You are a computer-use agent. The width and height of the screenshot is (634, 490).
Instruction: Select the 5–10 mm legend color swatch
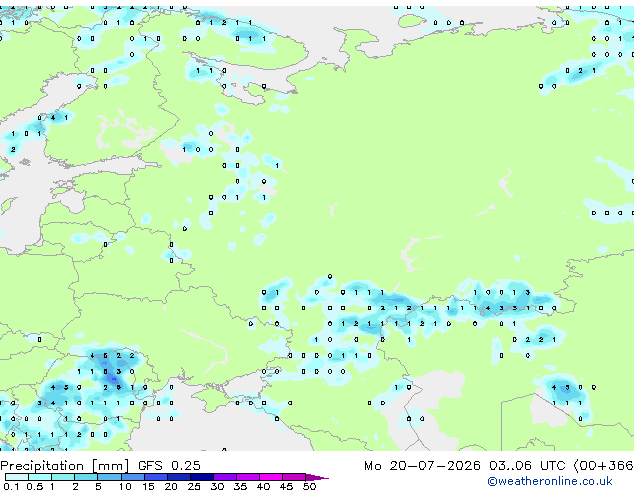tap(109, 477)
